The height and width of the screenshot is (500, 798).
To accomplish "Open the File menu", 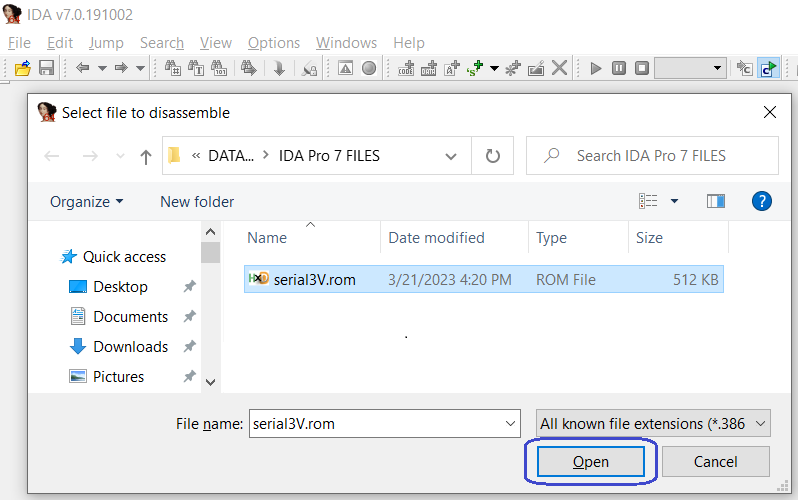I will (19, 43).
